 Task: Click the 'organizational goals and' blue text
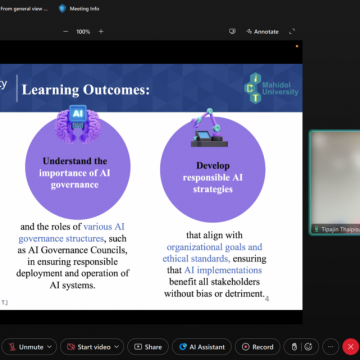214,247
